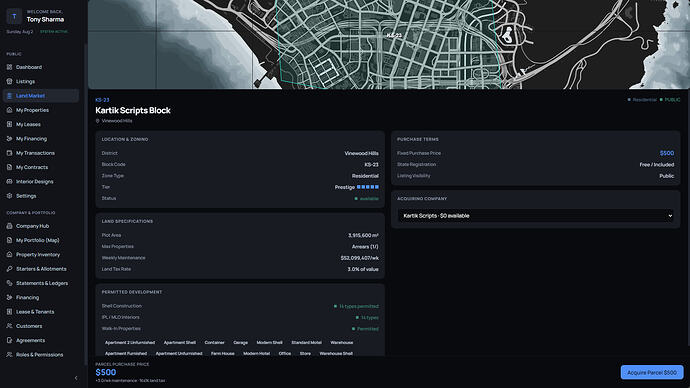Click Acquire Parcel $500 button

pos(652,373)
